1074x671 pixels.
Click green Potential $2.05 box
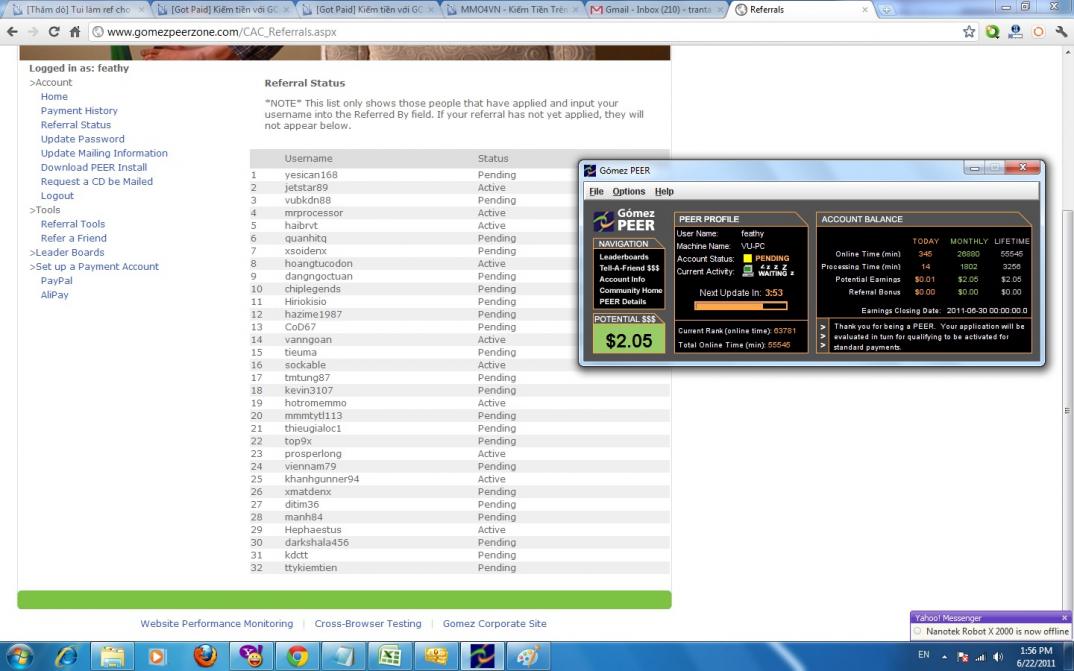coord(628,340)
